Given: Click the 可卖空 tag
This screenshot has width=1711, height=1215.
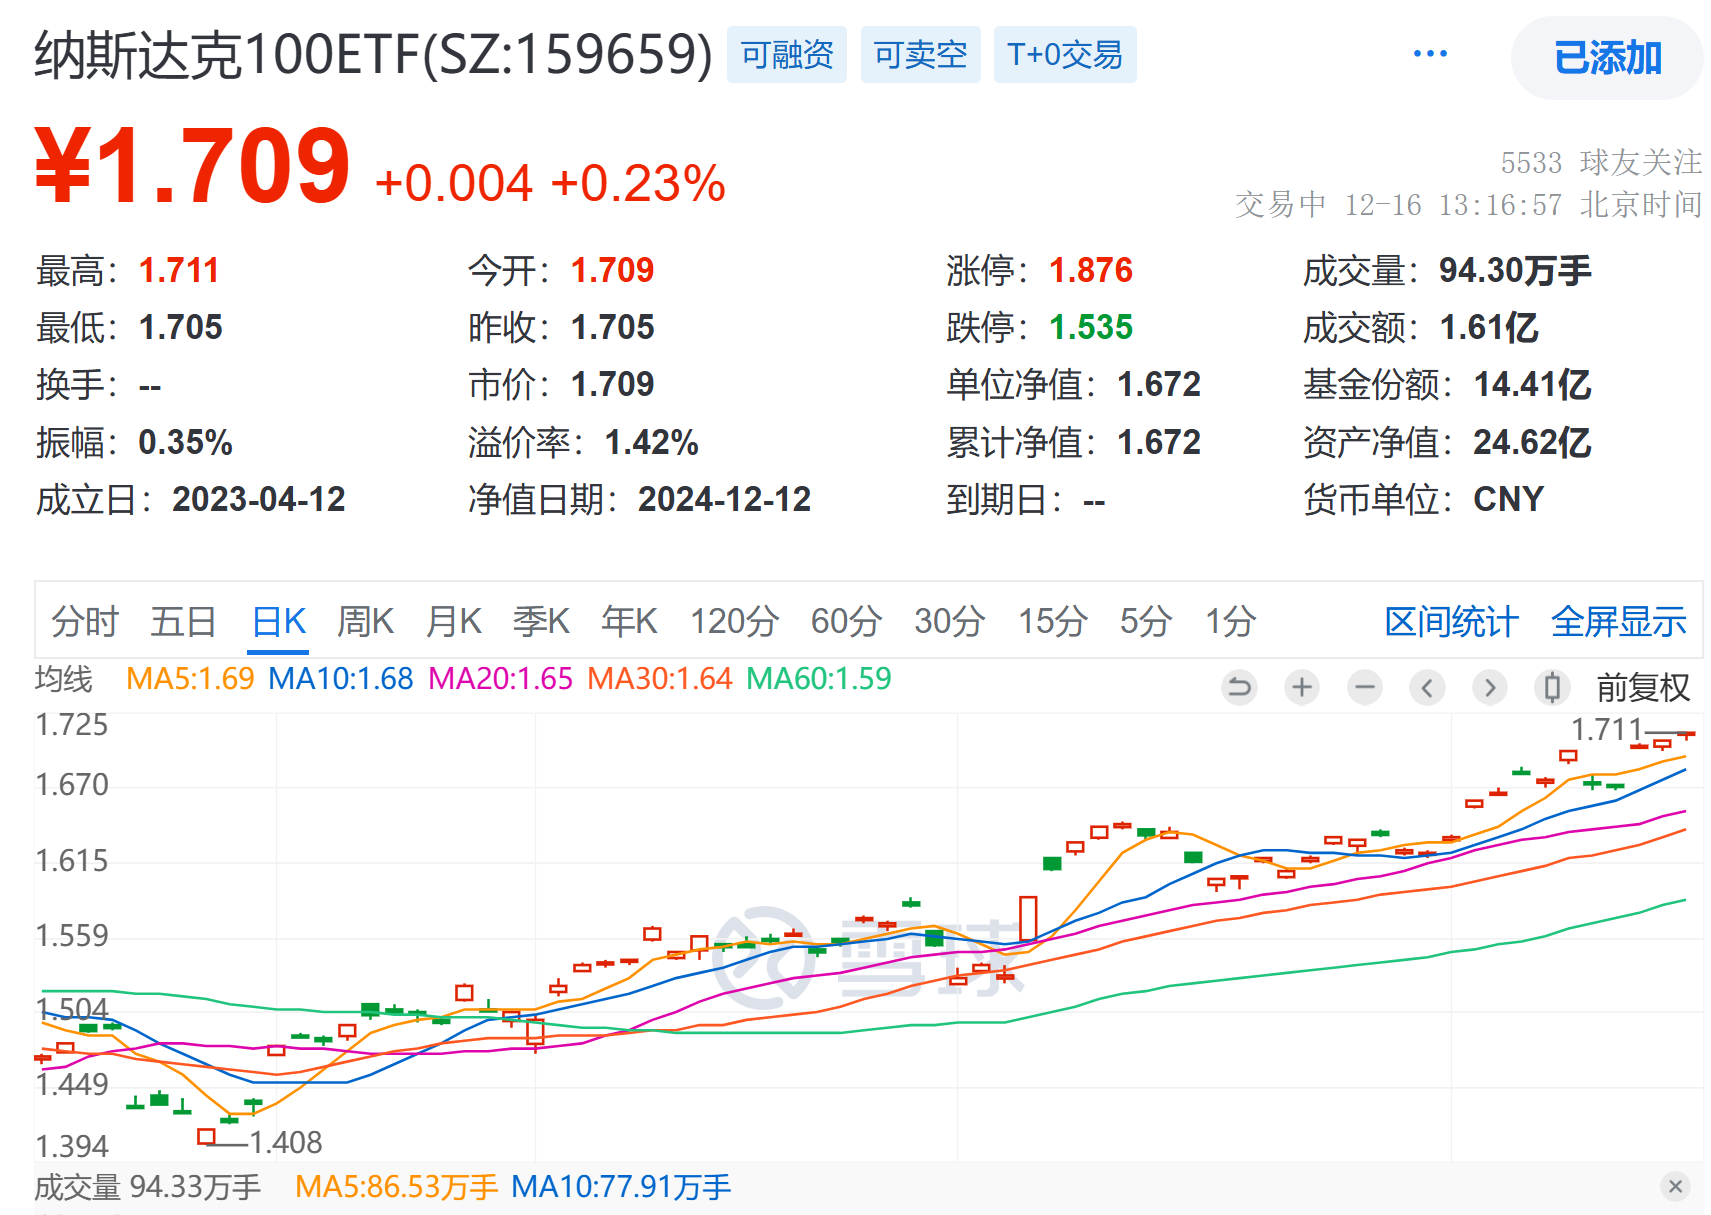Looking at the screenshot, I should click(920, 54).
